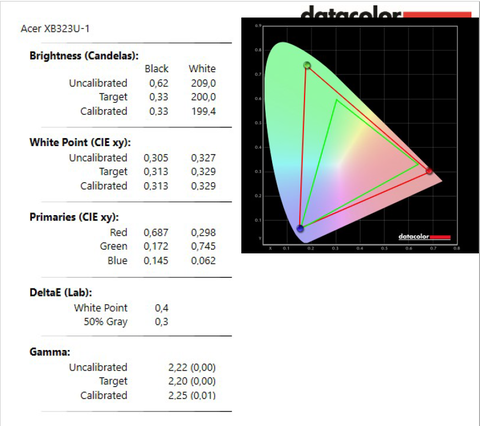Click the Acer XB323U-1 monitor name

(55, 29)
